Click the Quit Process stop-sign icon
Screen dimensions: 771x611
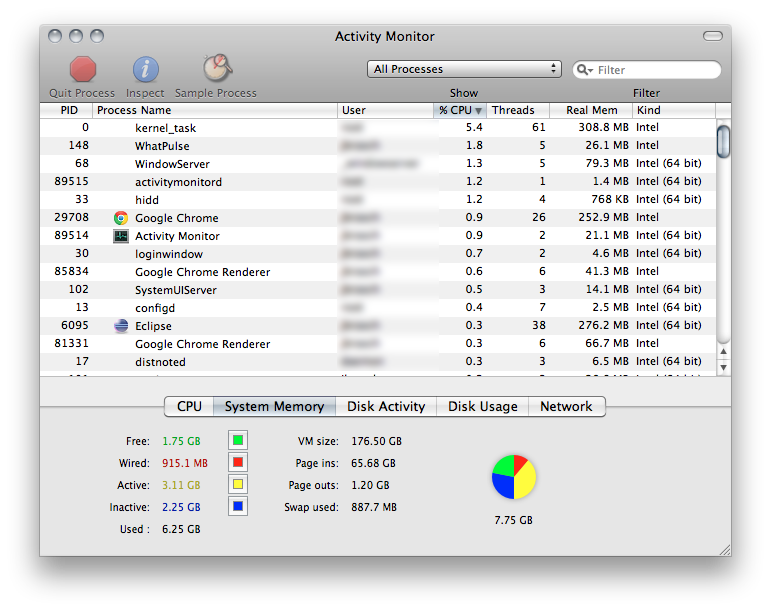point(83,69)
